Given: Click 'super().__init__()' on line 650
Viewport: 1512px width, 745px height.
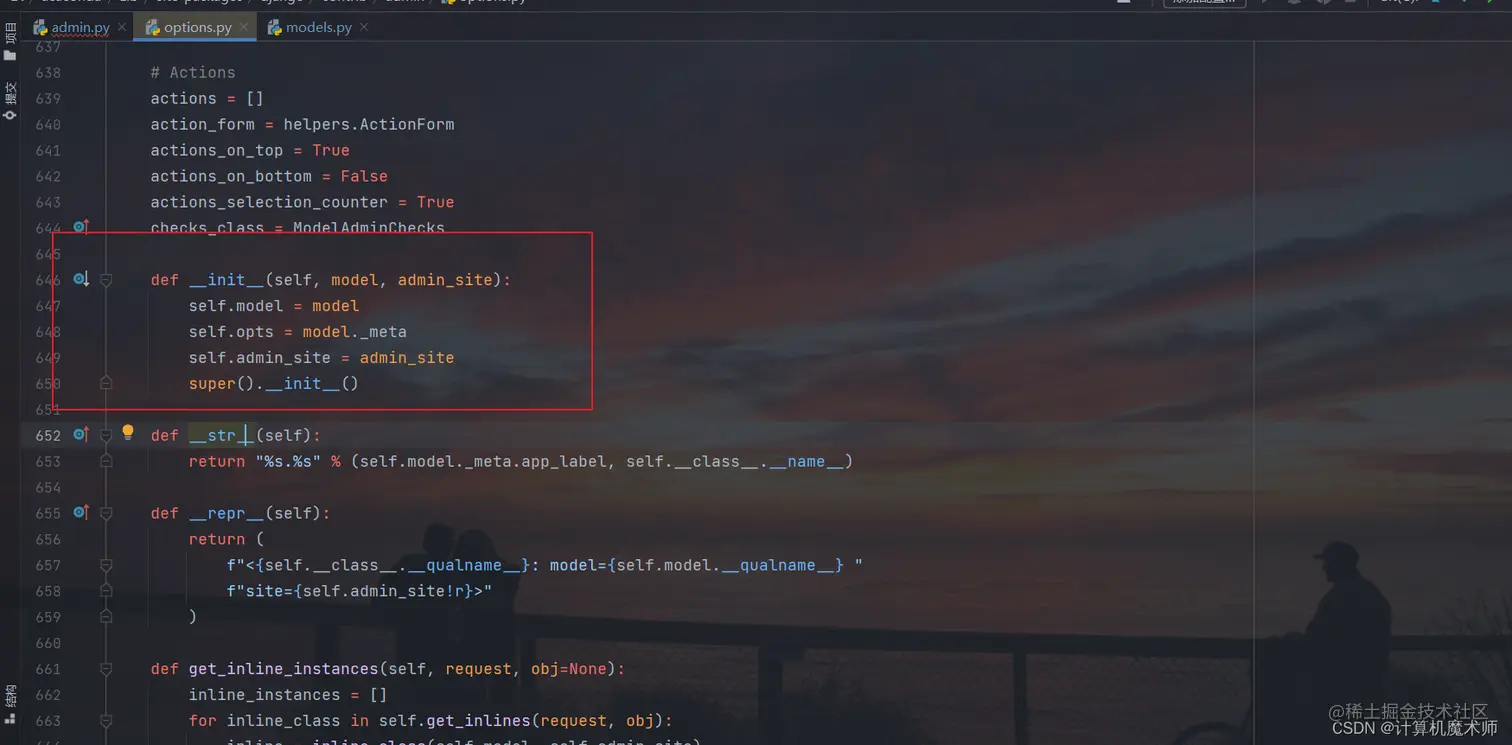Looking at the screenshot, I should pyautogui.click(x=273, y=384).
